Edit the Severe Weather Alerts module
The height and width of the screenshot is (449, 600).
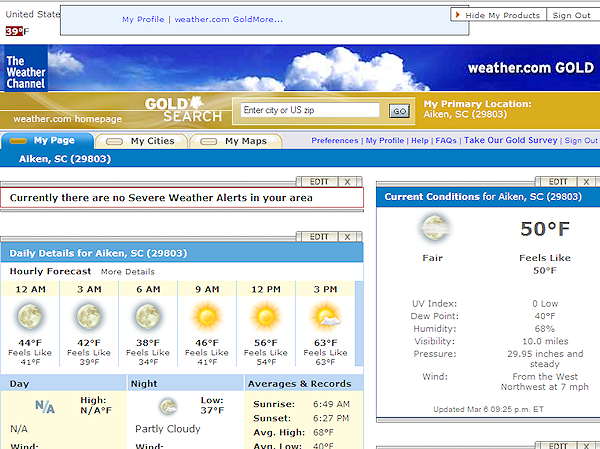pos(319,182)
